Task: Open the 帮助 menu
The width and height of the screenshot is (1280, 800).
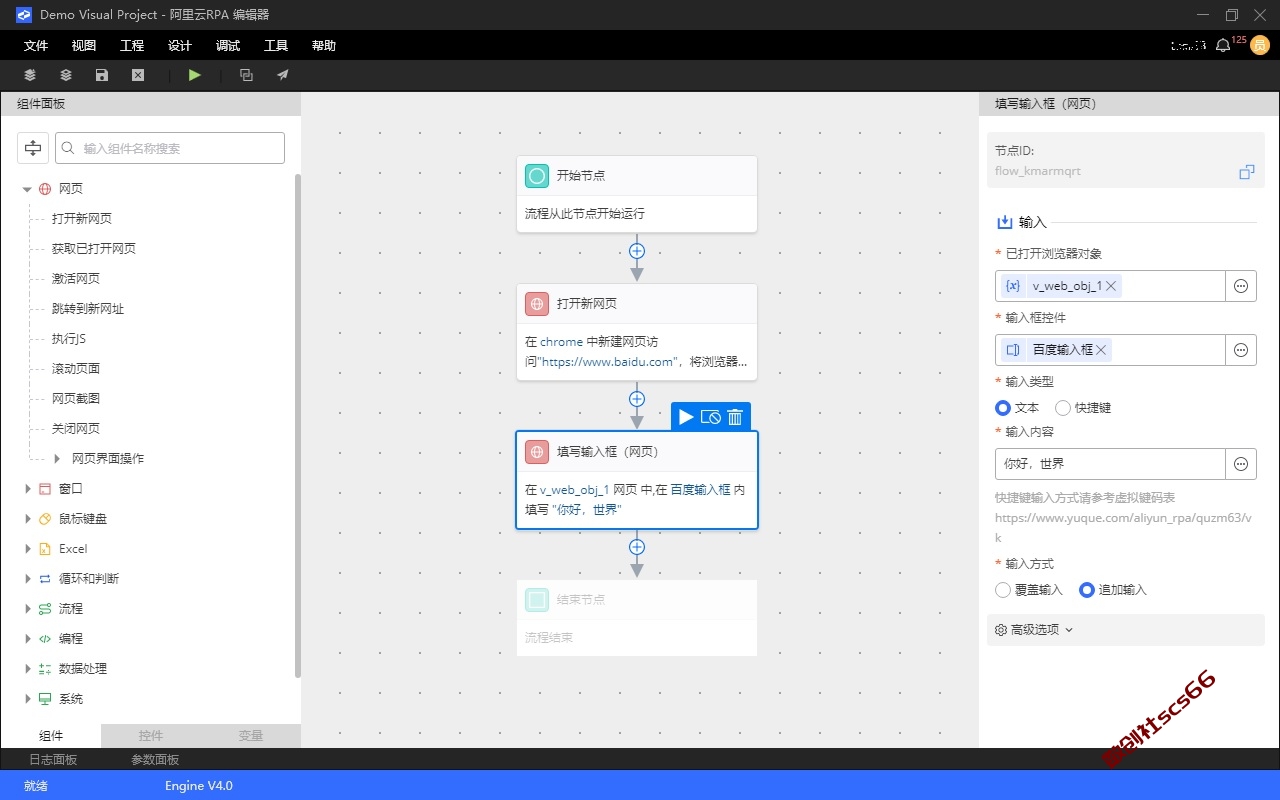Action: [324, 46]
